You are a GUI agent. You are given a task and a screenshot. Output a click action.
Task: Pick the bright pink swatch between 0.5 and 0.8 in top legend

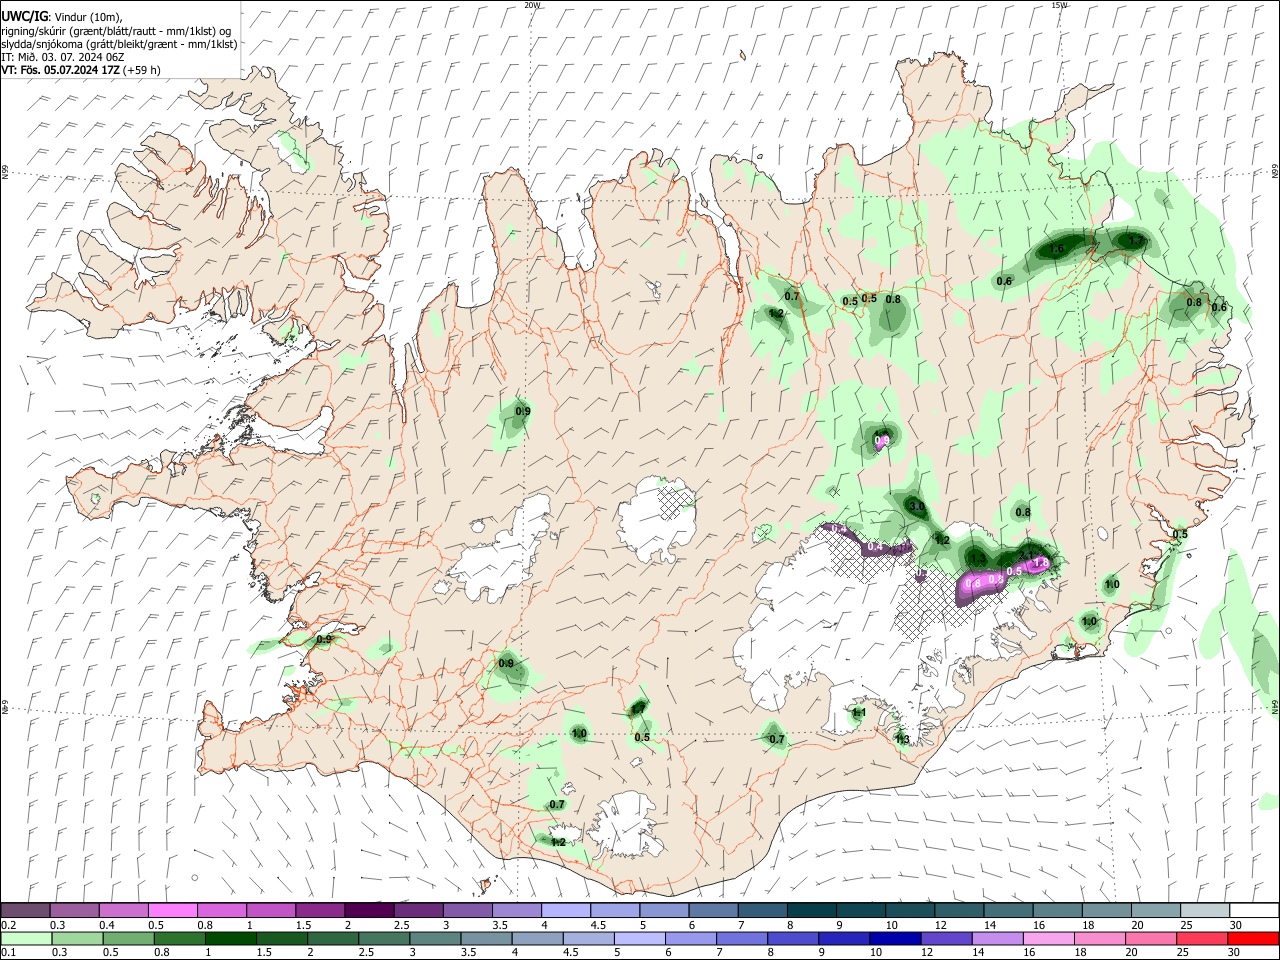click(172, 911)
